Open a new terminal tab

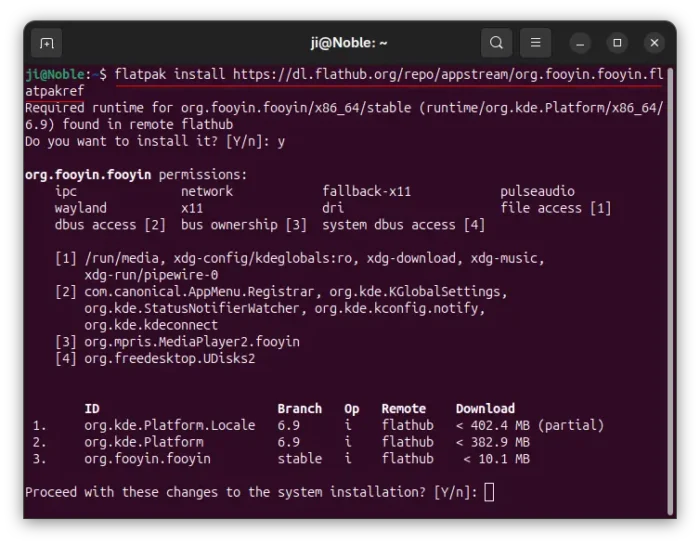(x=46, y=43)
